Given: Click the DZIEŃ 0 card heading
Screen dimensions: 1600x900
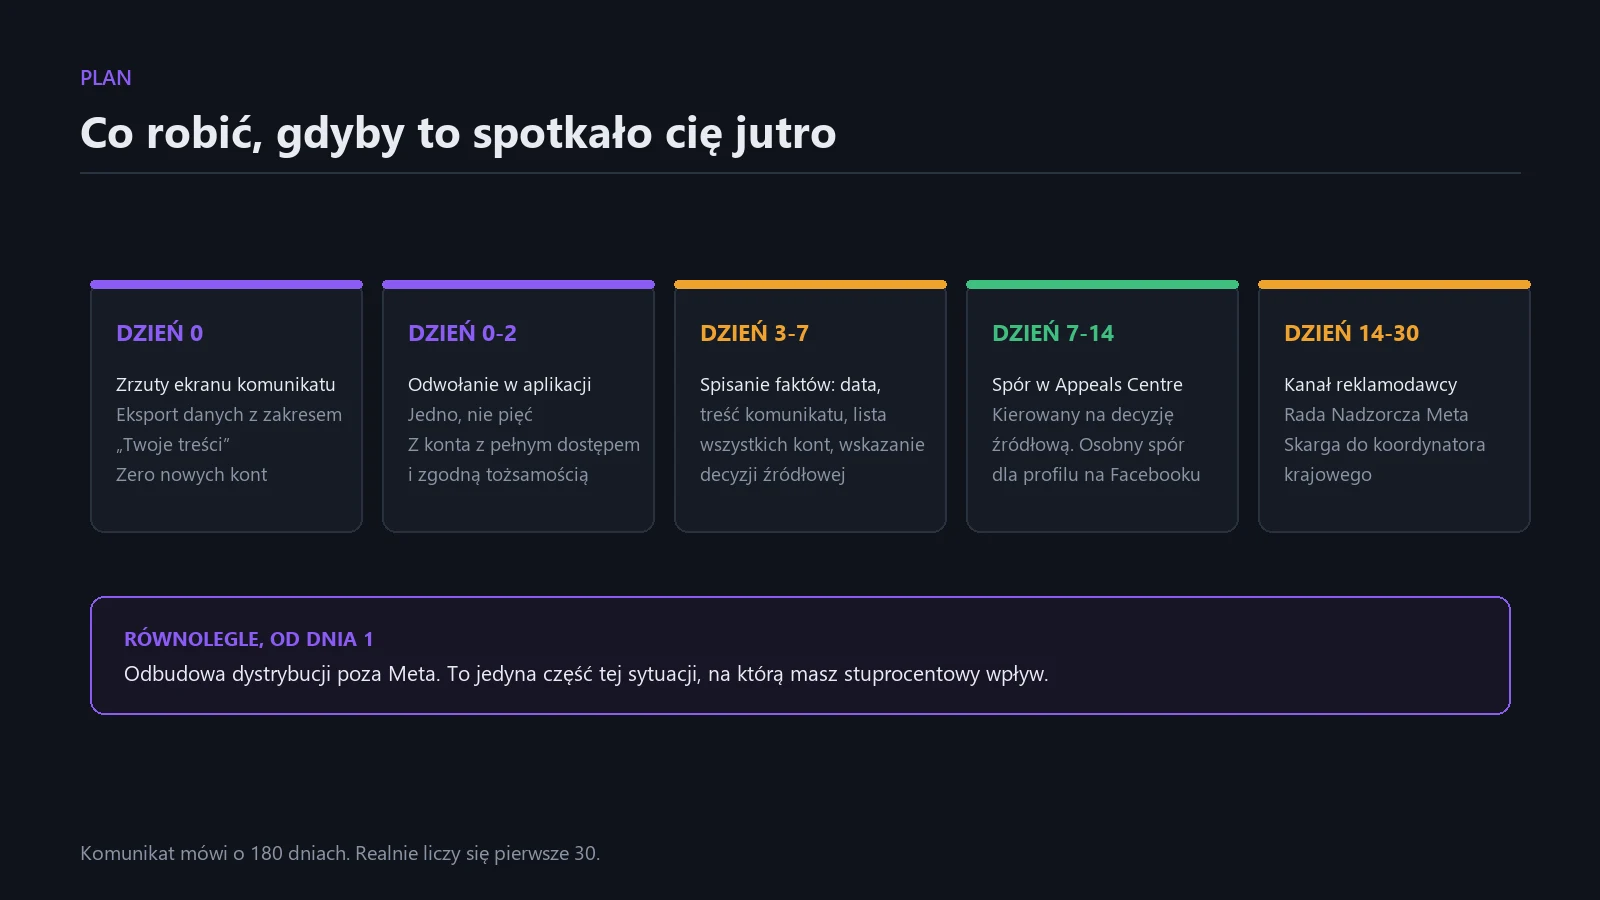Looking at the screenshot, I should [160, 333].
